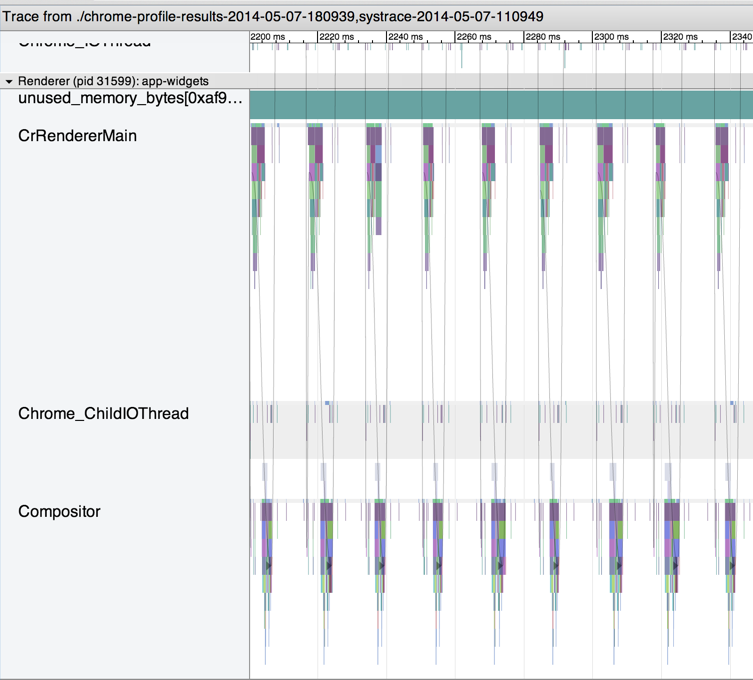Click the teal unused_memory_bytes counter bar
Viewport: 753px width, 680px height.
pos(500,105)
